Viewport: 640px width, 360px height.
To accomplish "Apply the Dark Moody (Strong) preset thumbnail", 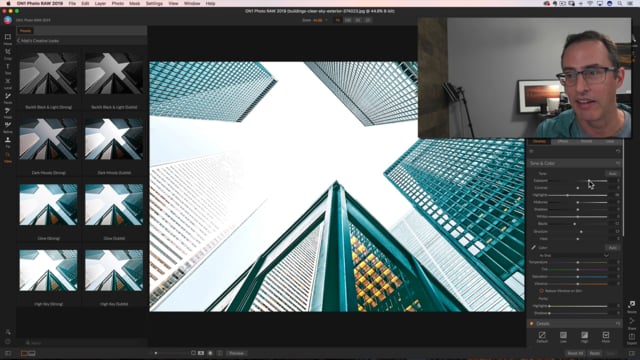I will tap(48, 139).
